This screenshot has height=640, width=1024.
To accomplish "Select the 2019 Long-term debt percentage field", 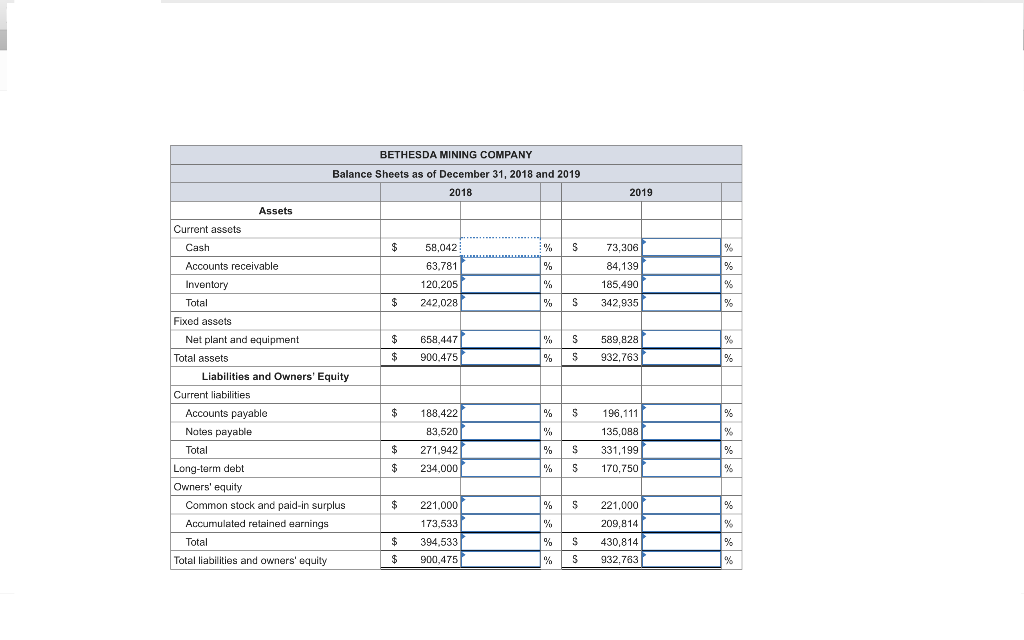I will 682,468.
